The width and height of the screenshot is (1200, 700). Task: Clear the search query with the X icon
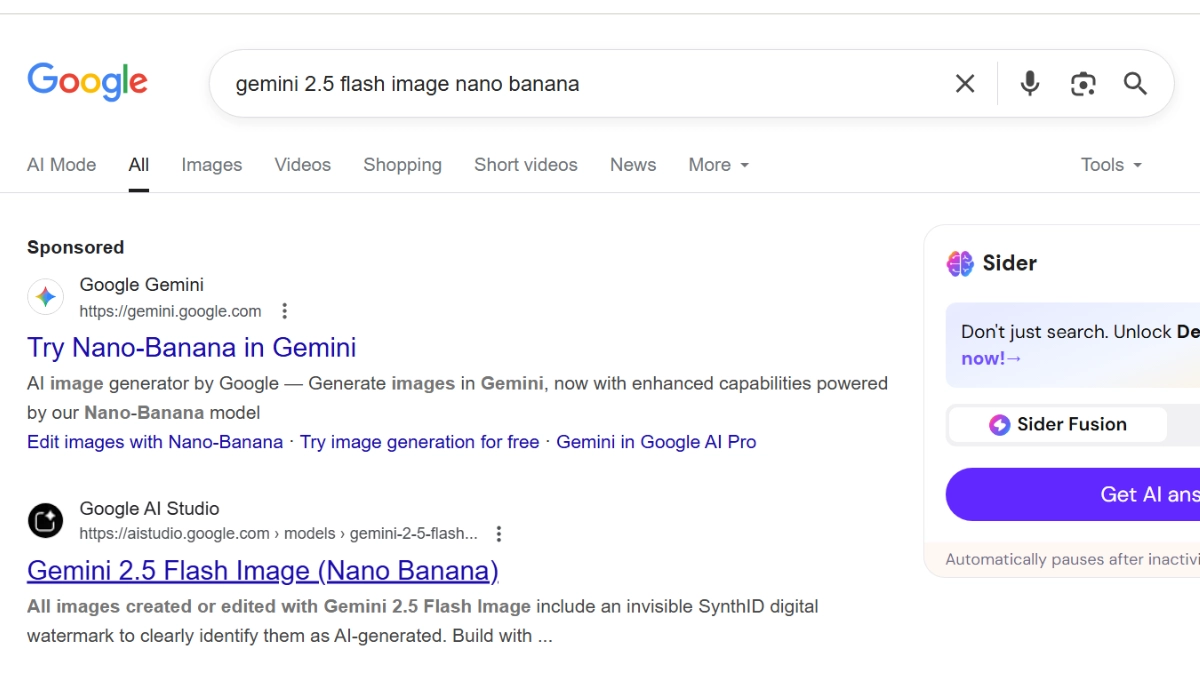tap(964, 84)
